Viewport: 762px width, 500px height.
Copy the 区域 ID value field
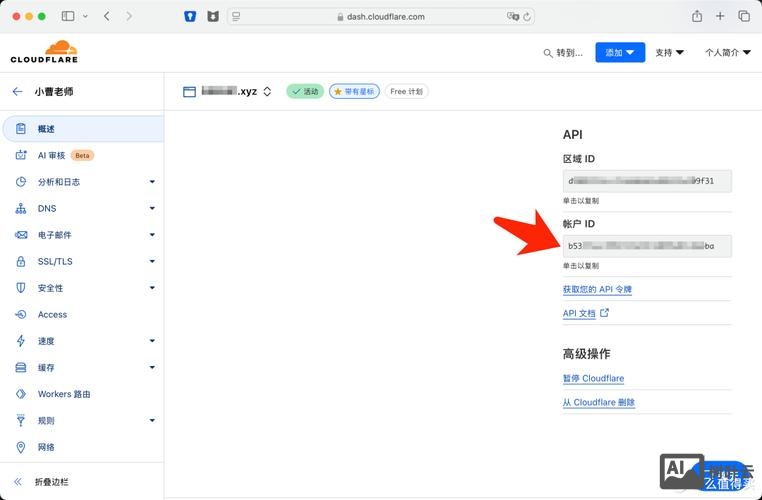click(647, 181)
